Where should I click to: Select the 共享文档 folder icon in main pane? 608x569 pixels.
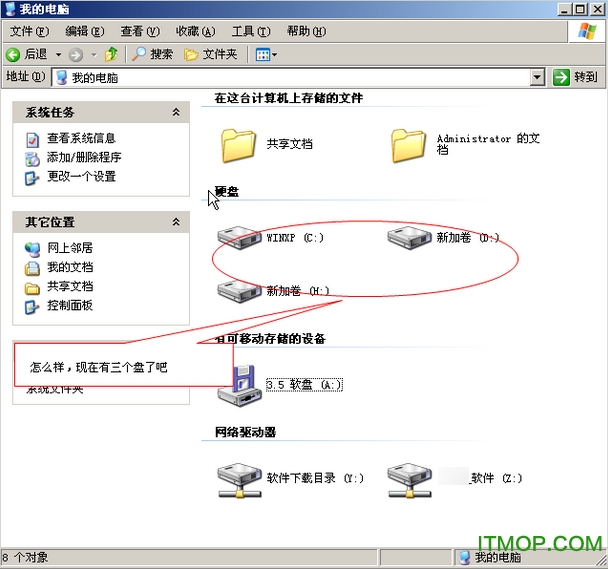[238, 145]
